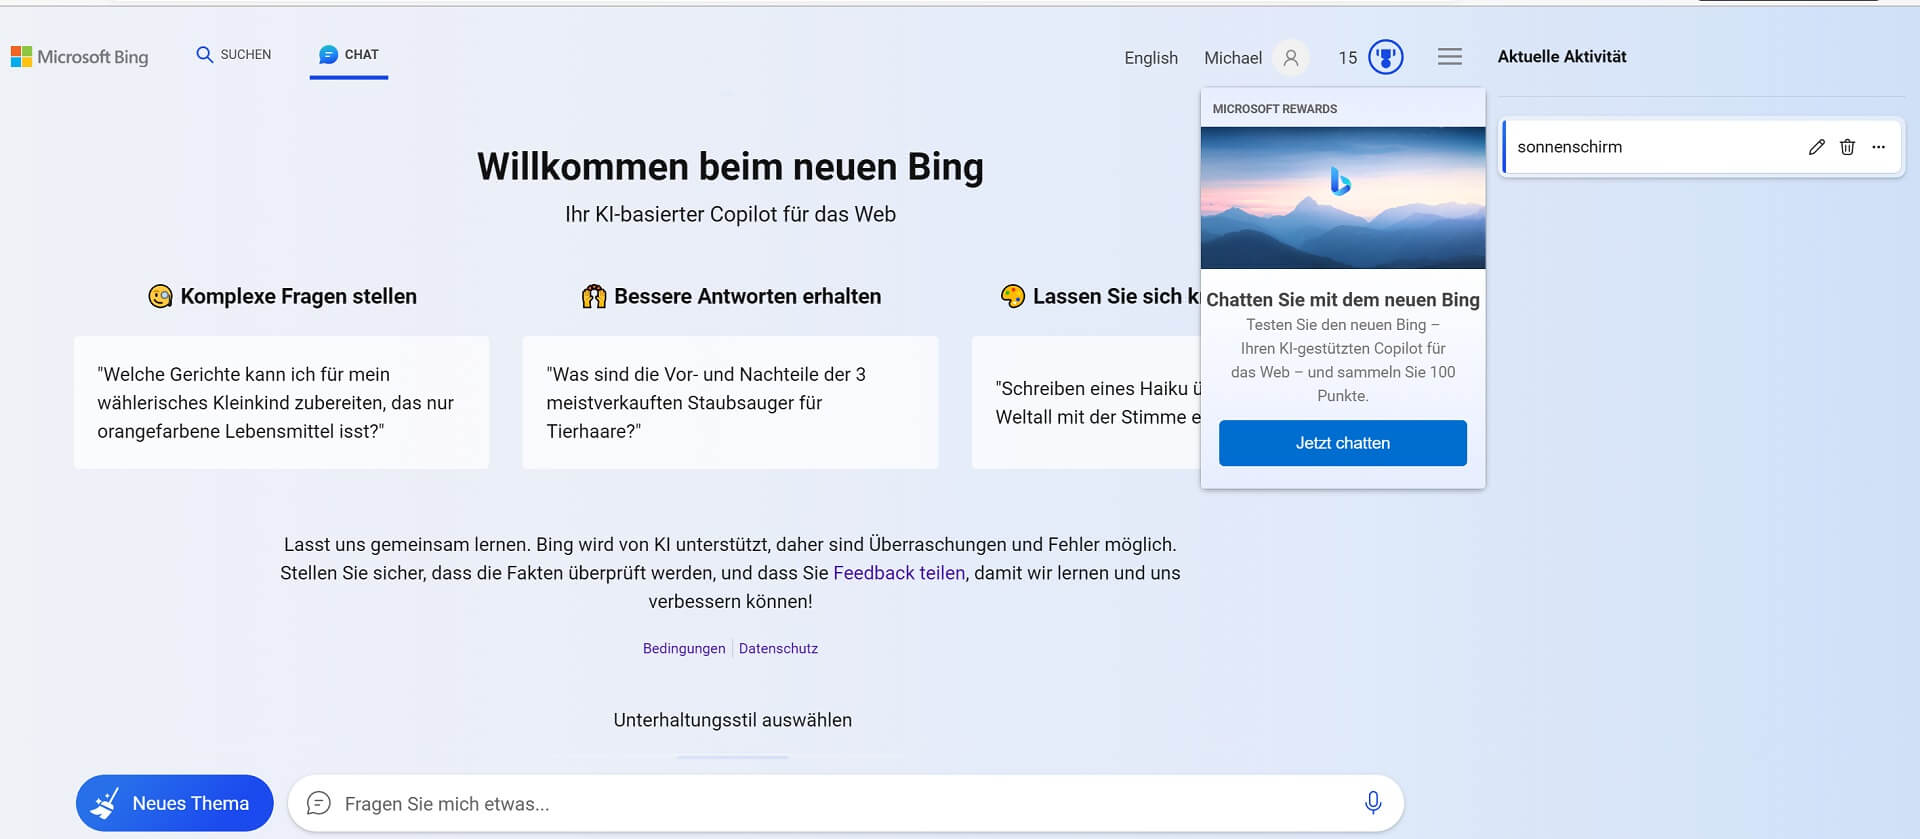
Task: Open Michael's account name link
Action: [x=1233, y=58]
